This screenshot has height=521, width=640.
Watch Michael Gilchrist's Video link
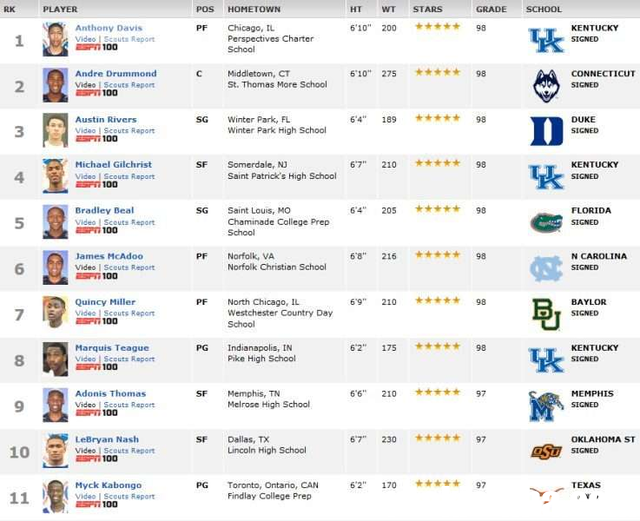pyautogui.click(x=85, y=176)
